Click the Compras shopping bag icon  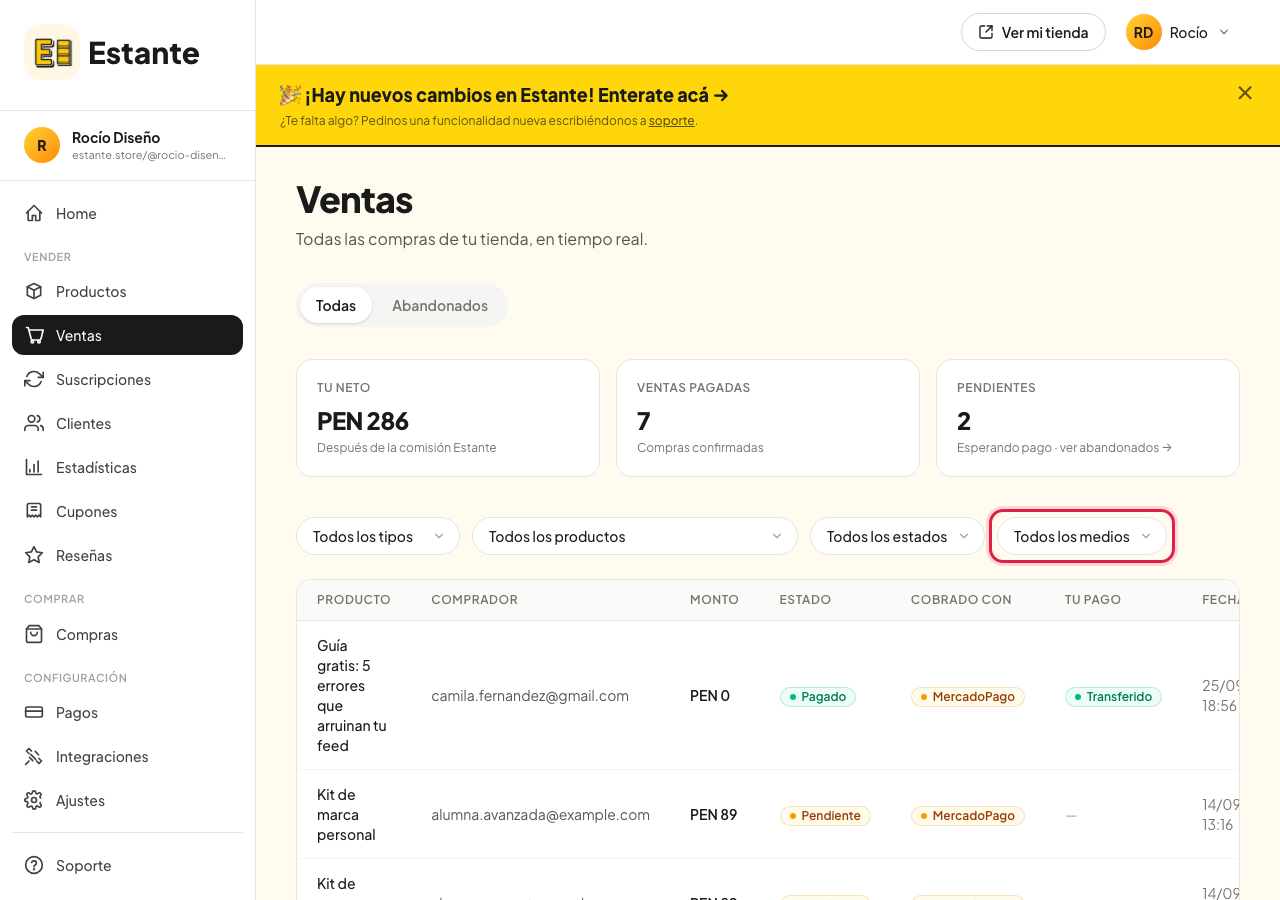point(34,634)
